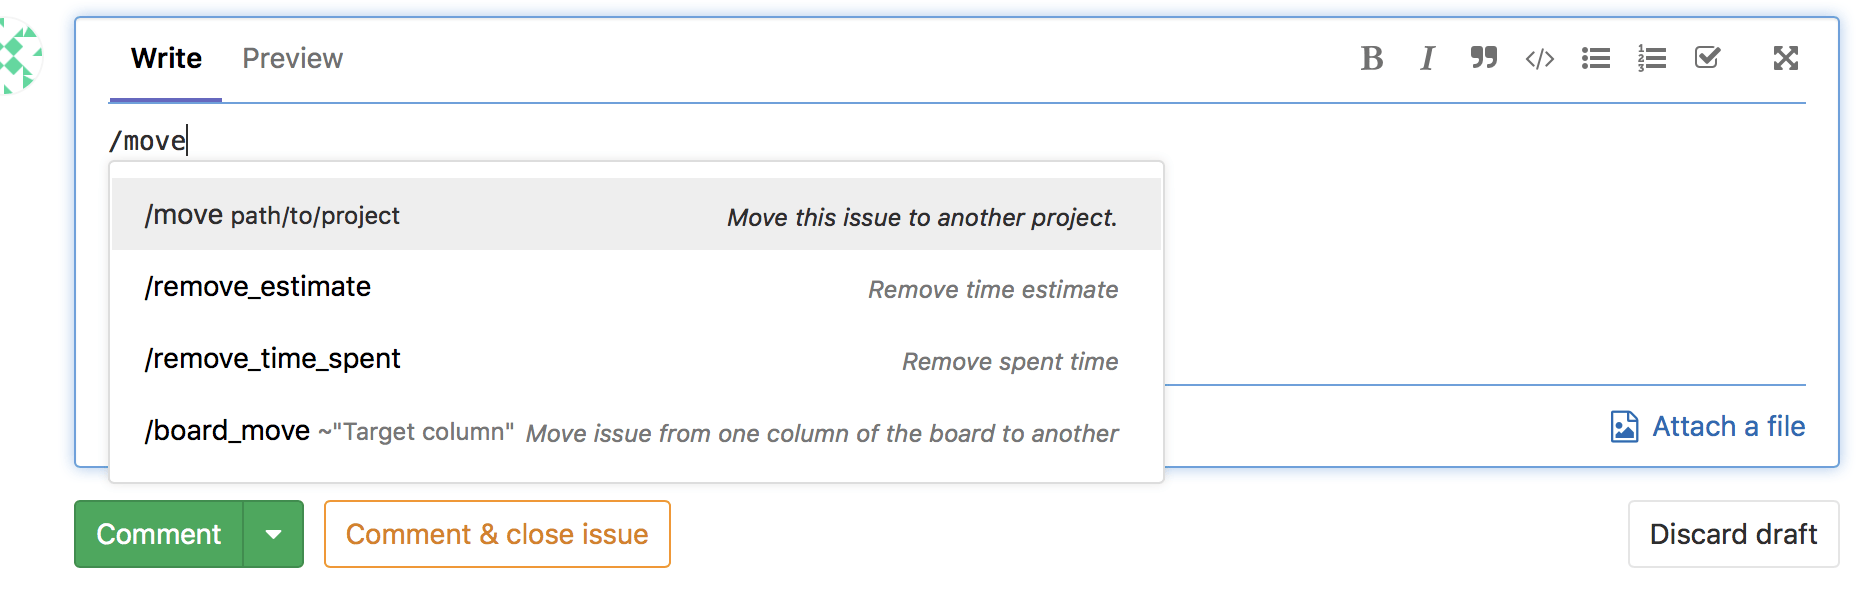This screenshot has height=594, width=1876.
Task: Toggle fullscreen editing mode
Action: pos(1786,58)
